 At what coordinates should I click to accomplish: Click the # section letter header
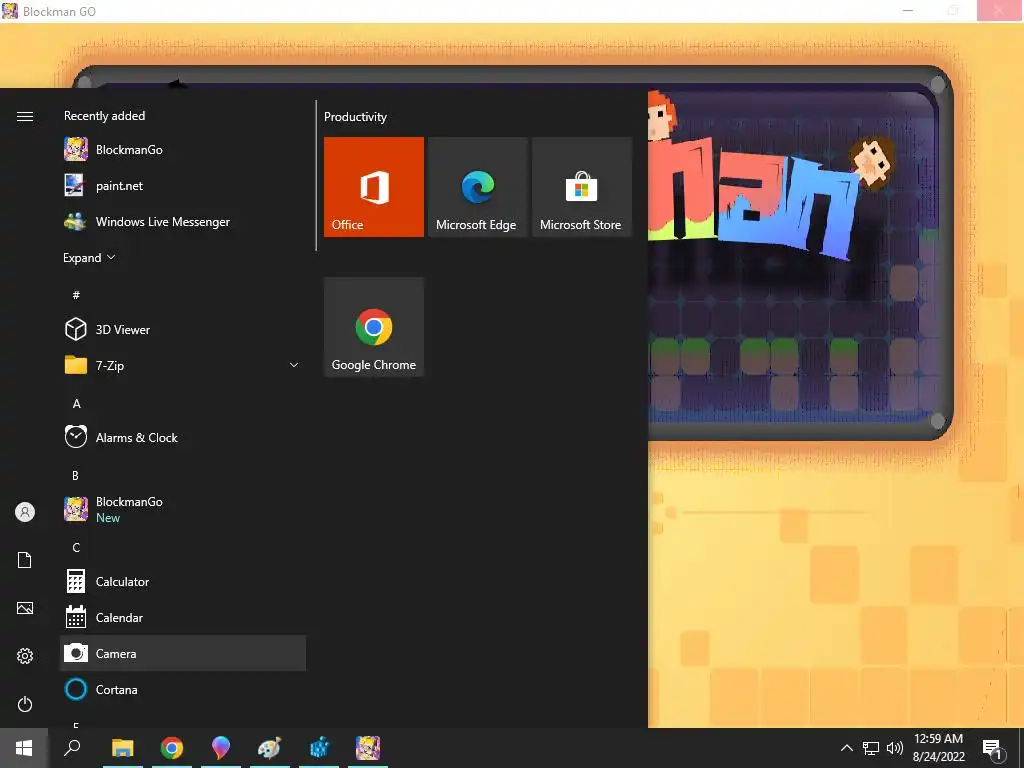coord(76,295)
